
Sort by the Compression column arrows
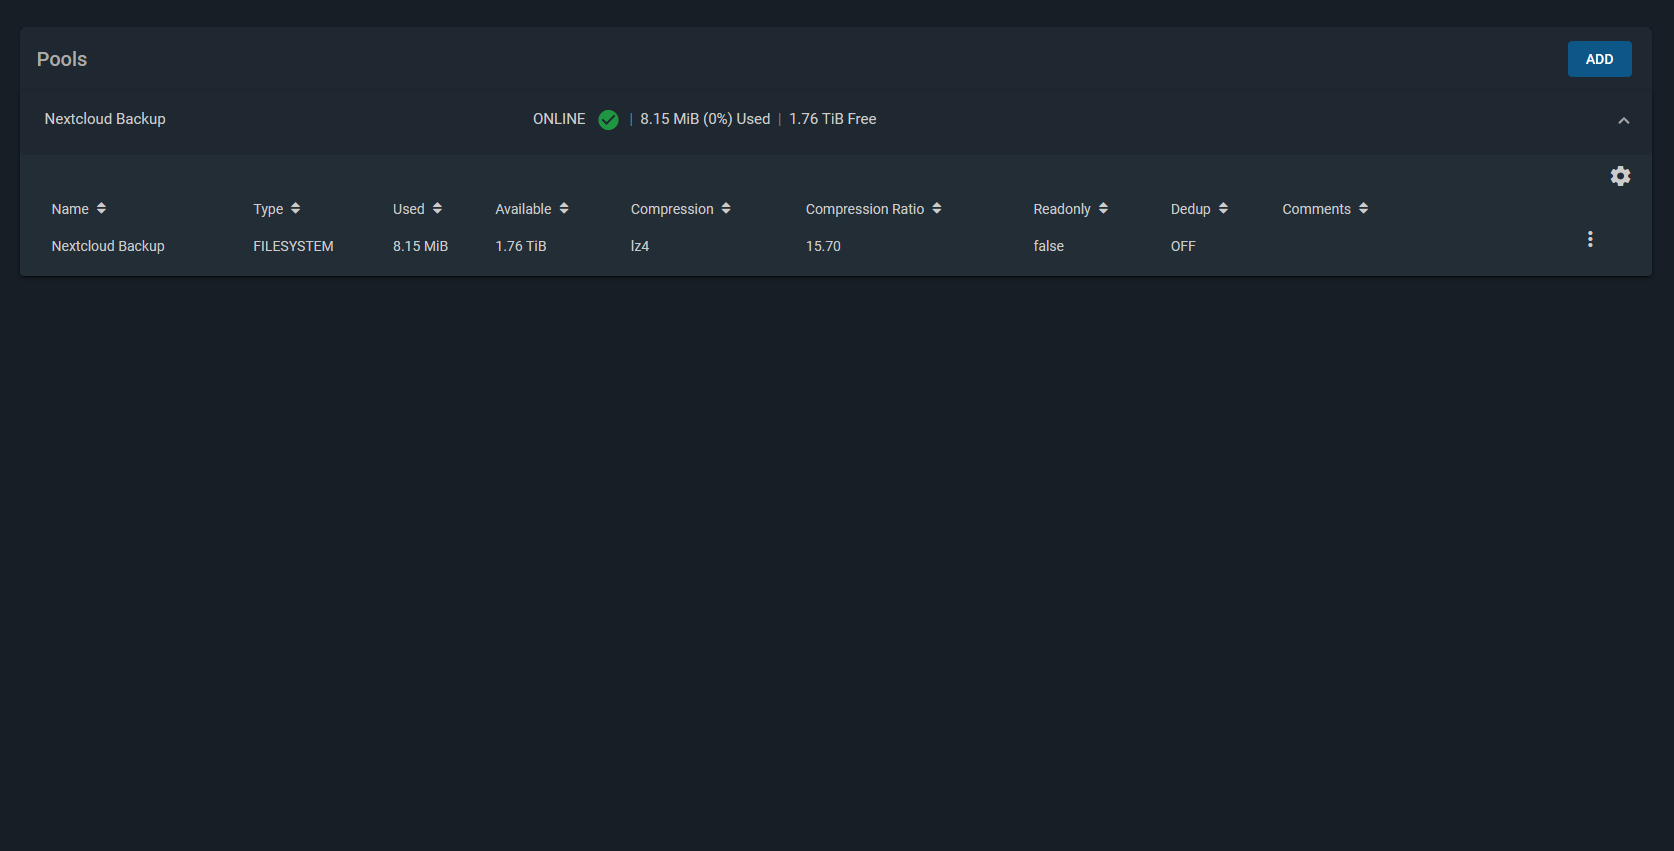pyautogui.click(x=726, y=209)
